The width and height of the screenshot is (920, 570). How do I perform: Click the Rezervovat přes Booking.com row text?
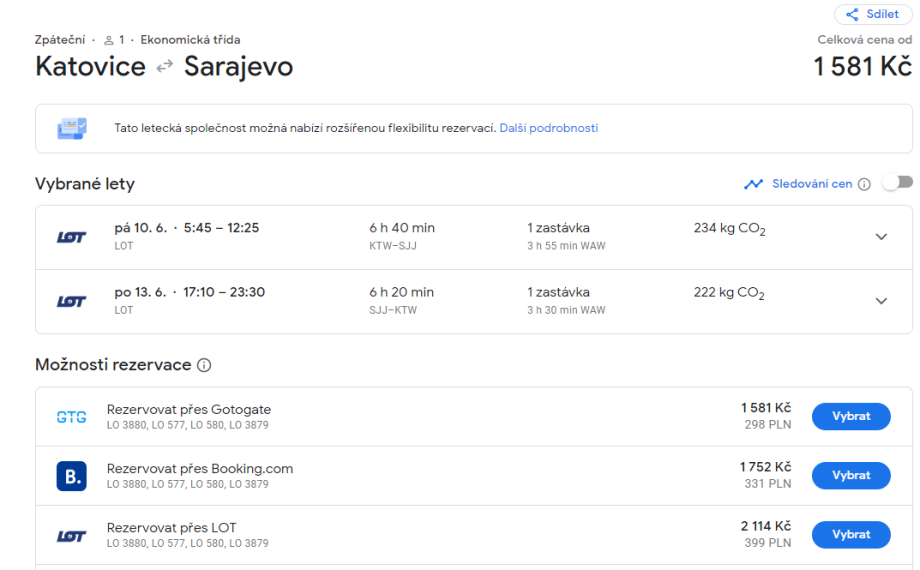tap(200, 468)
